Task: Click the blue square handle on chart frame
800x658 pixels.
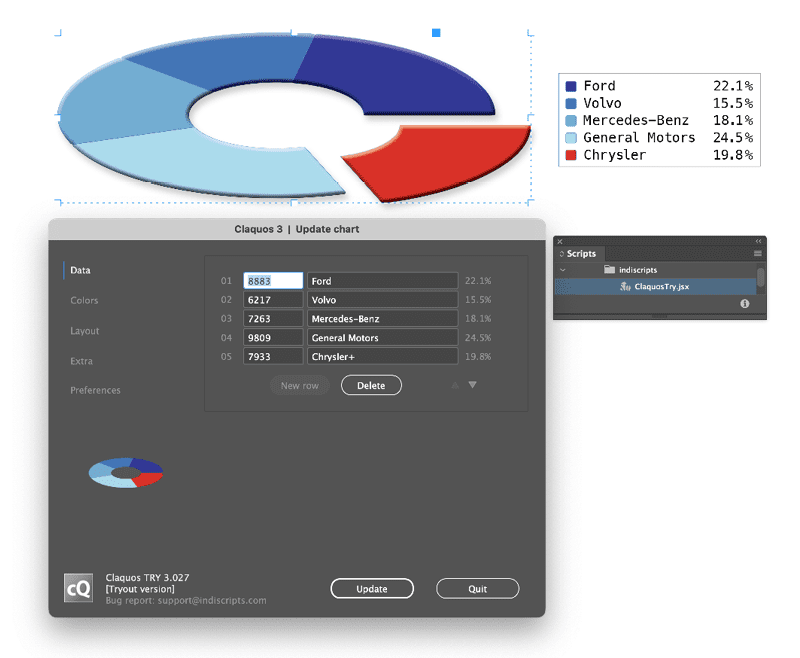Action: (436, 33)
